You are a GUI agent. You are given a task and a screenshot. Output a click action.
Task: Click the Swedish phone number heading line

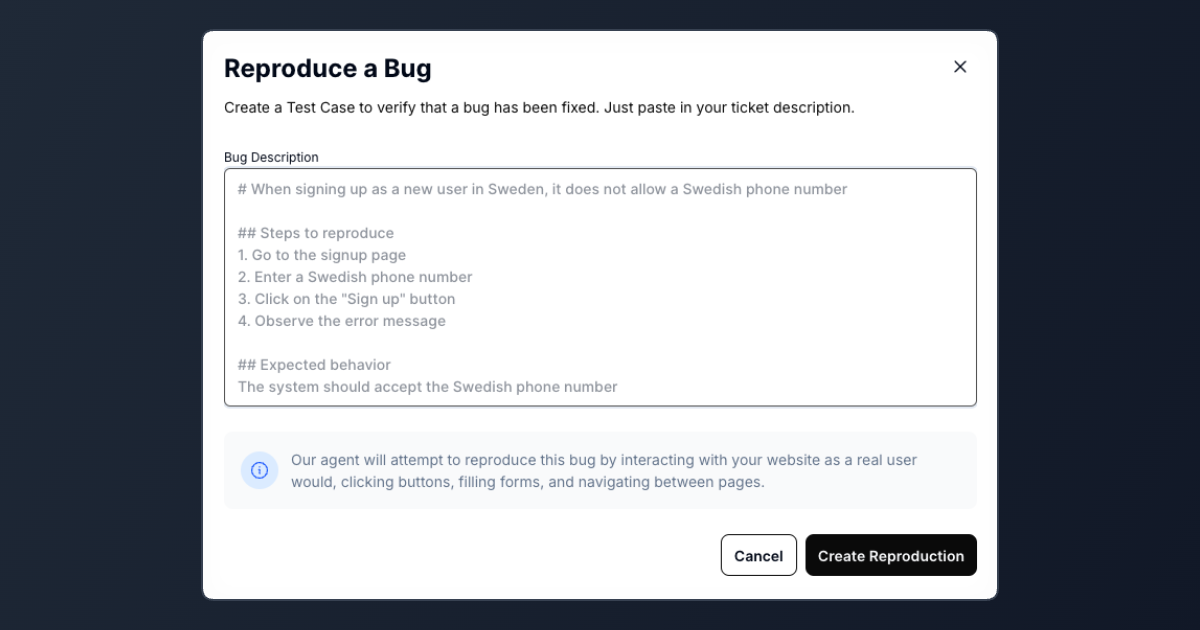click(x=542, y=189)
